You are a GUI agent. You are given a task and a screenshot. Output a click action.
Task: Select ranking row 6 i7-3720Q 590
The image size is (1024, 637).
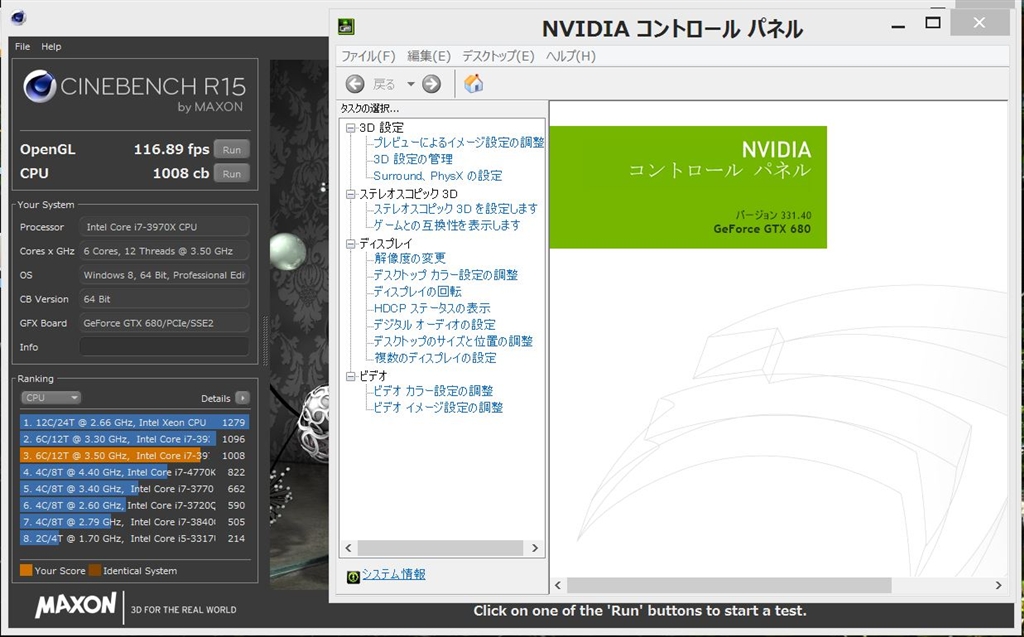(135, 506)
